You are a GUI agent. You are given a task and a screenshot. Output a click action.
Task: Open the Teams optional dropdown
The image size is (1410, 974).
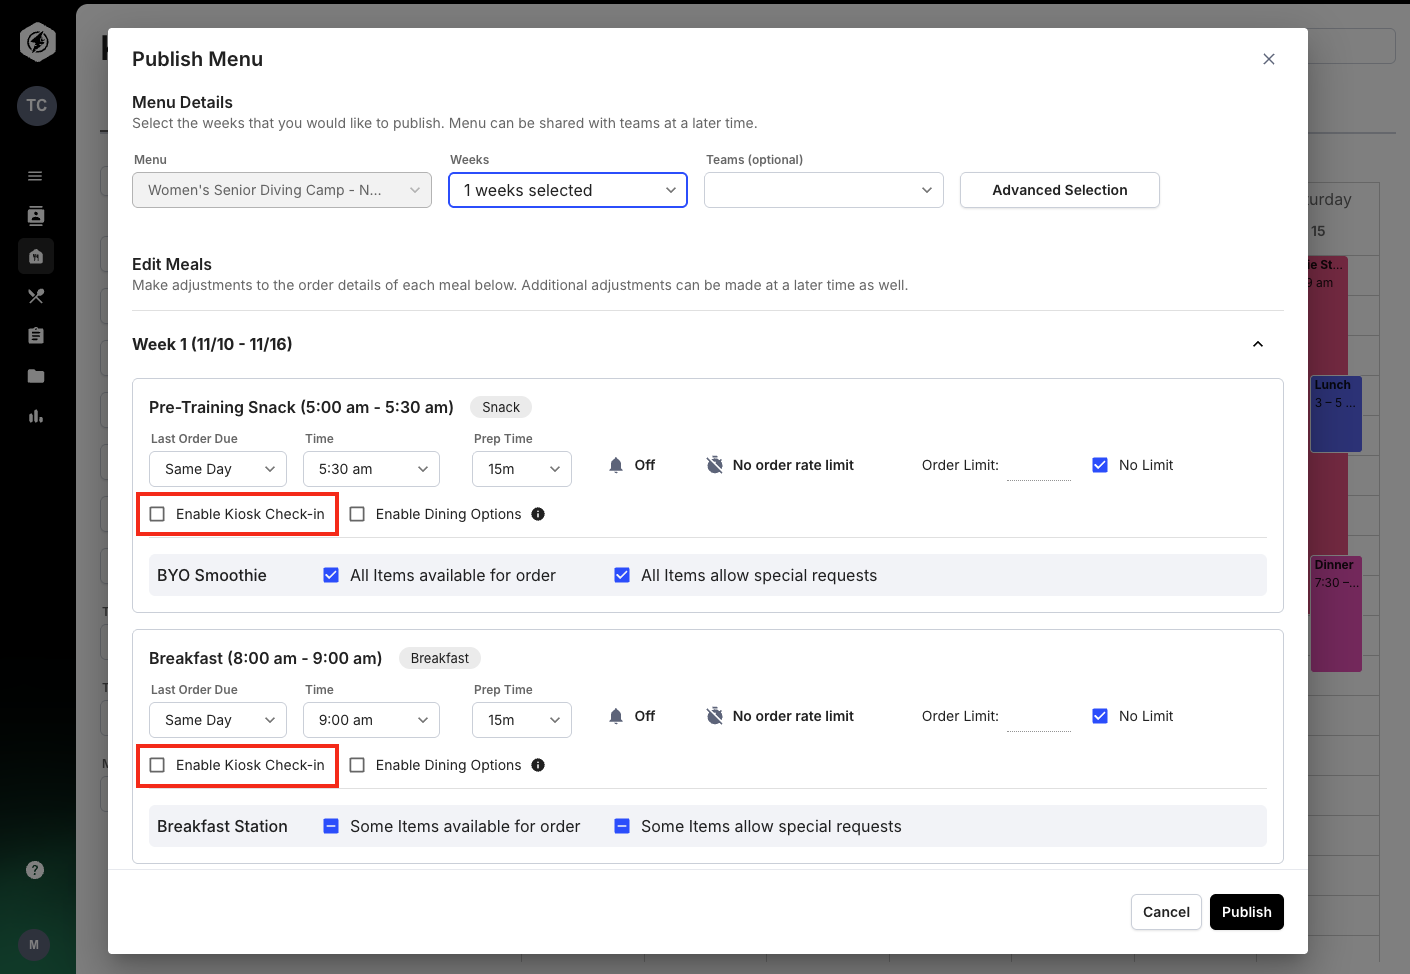(x=824, y=190)
